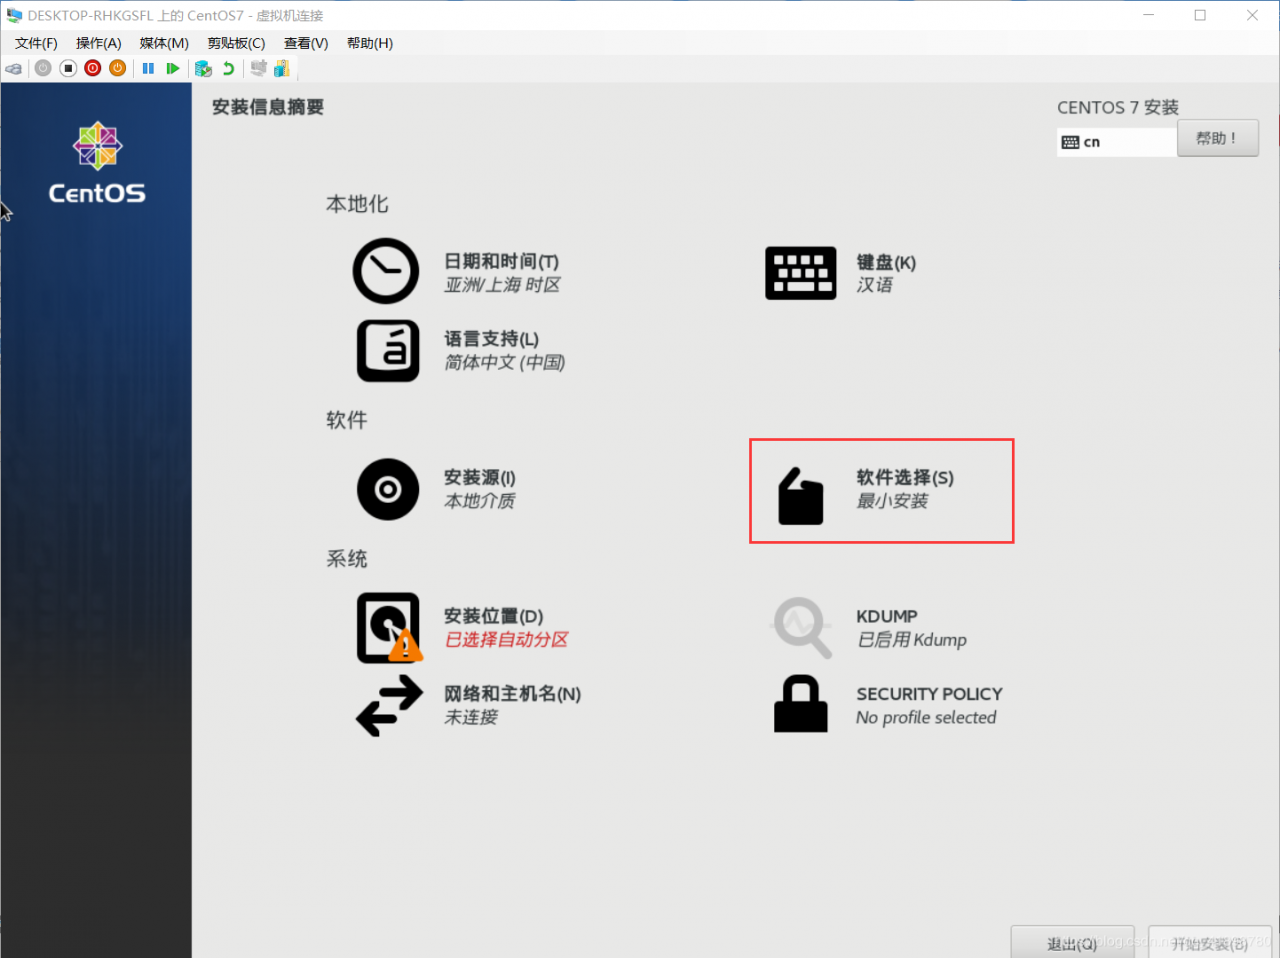Click the keyboard layout icon
This screenshot has width=1280, height=958.
pyautogui.click(x=800, y=272)
